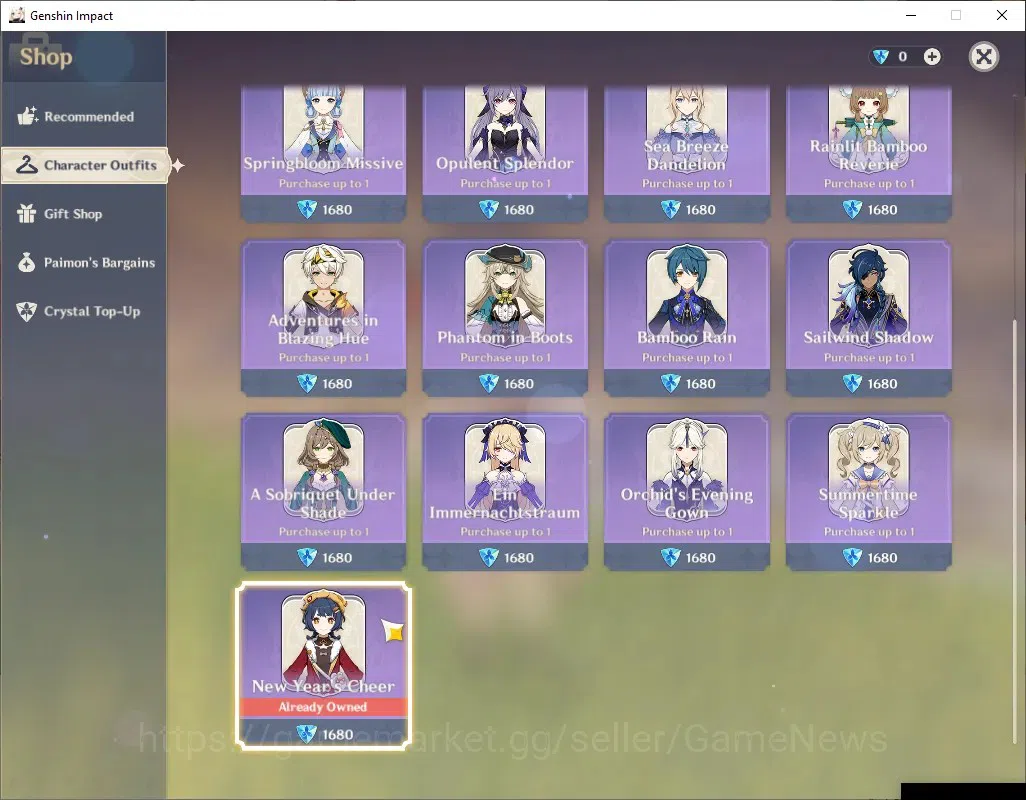Click the Shop header title

[46, 57]
